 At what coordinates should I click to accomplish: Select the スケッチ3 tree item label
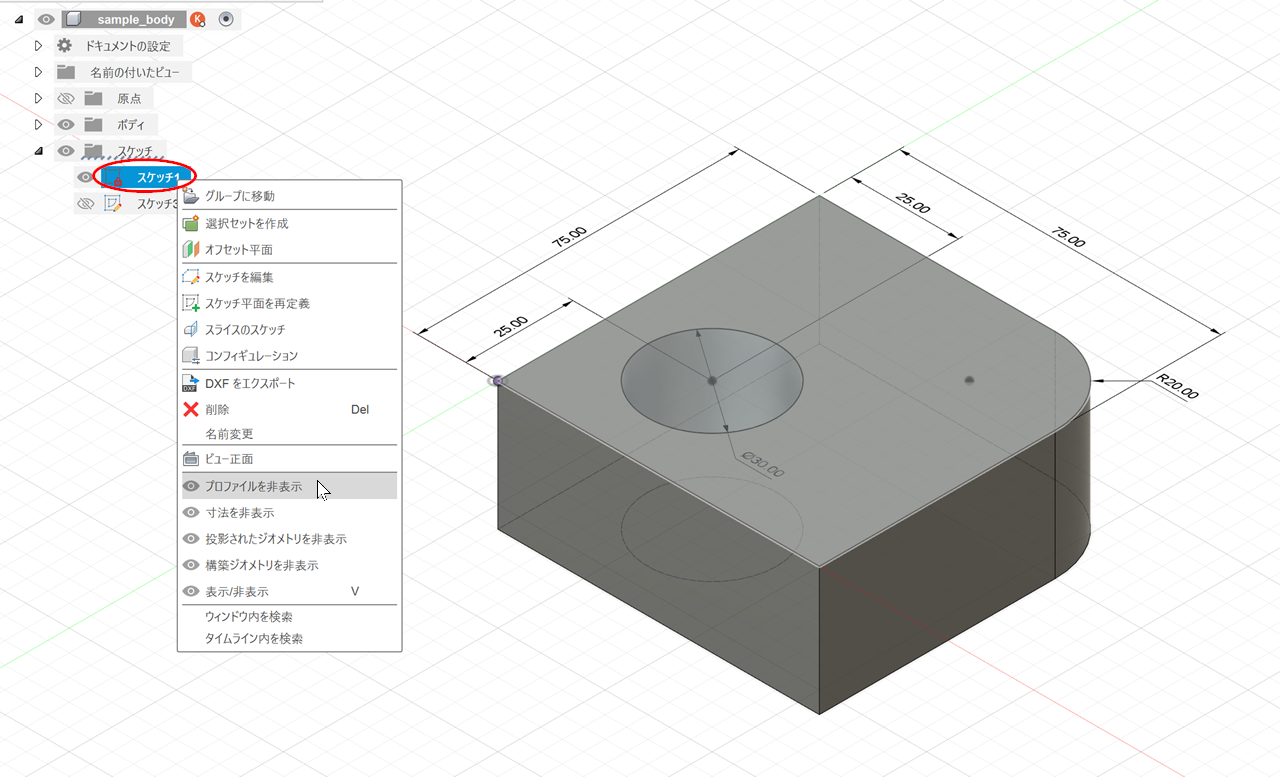click(x=158, y=203)
